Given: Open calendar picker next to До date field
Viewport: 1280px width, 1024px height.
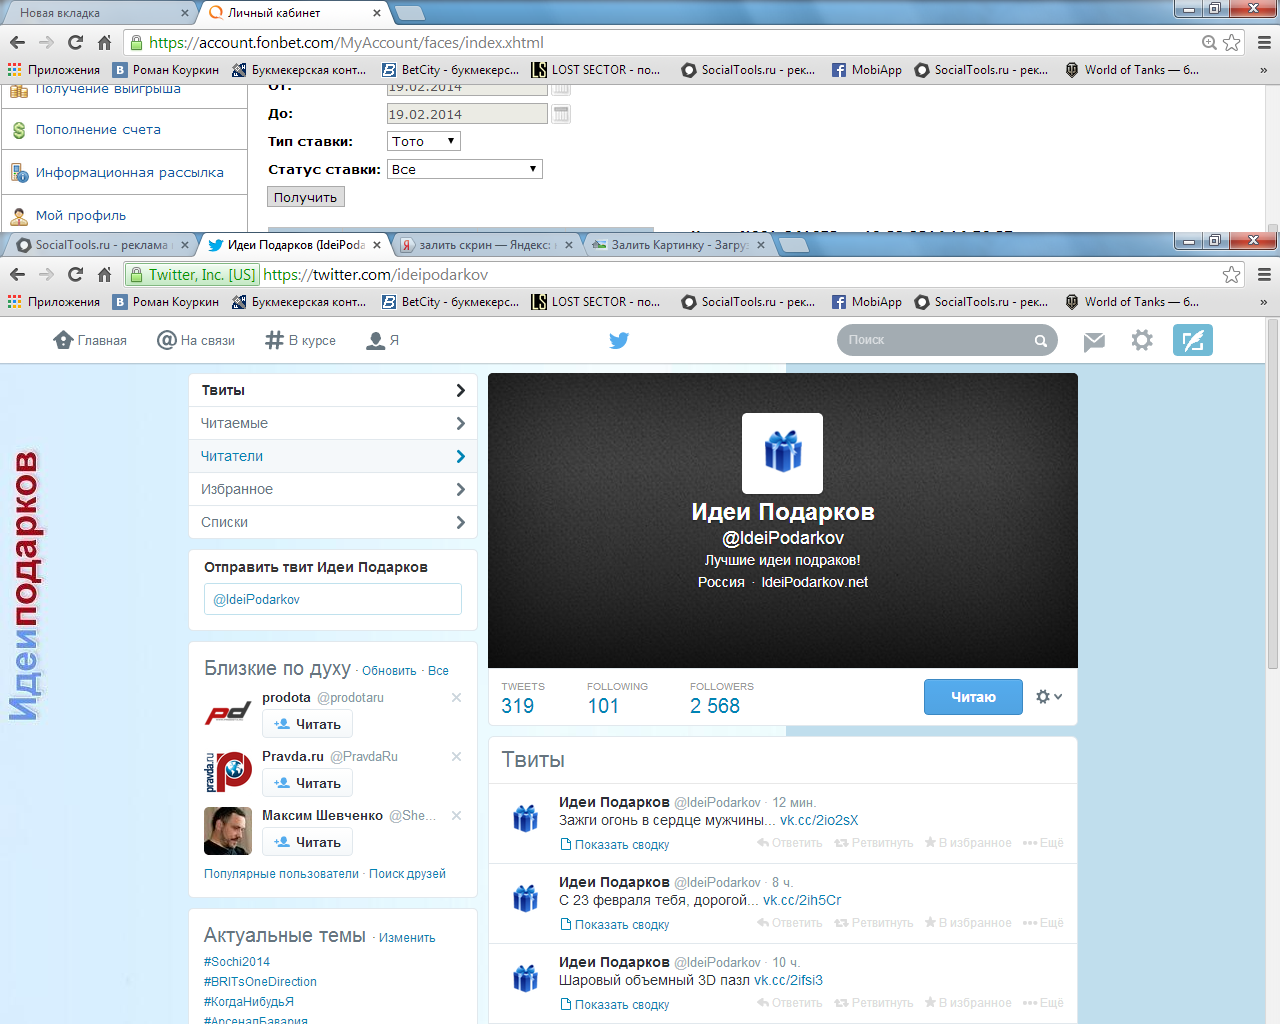Looking at the screenshot, I should (x=561, y=114).
